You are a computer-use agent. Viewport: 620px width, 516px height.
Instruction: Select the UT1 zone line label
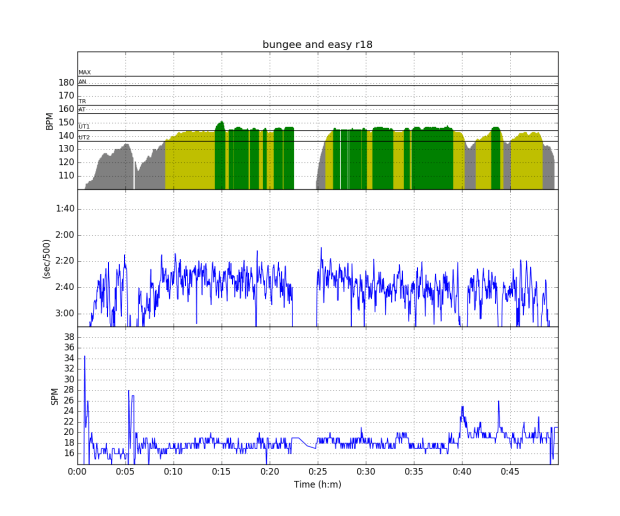pyautogui.click(x=84, y=127)
